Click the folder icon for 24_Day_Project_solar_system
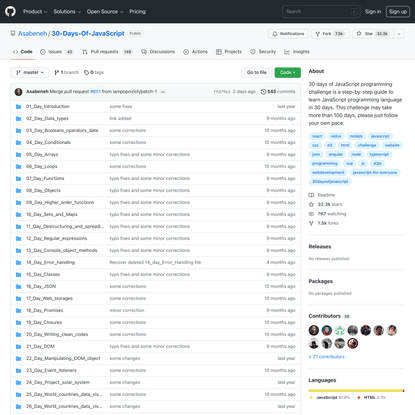 [x=19, y=382]
